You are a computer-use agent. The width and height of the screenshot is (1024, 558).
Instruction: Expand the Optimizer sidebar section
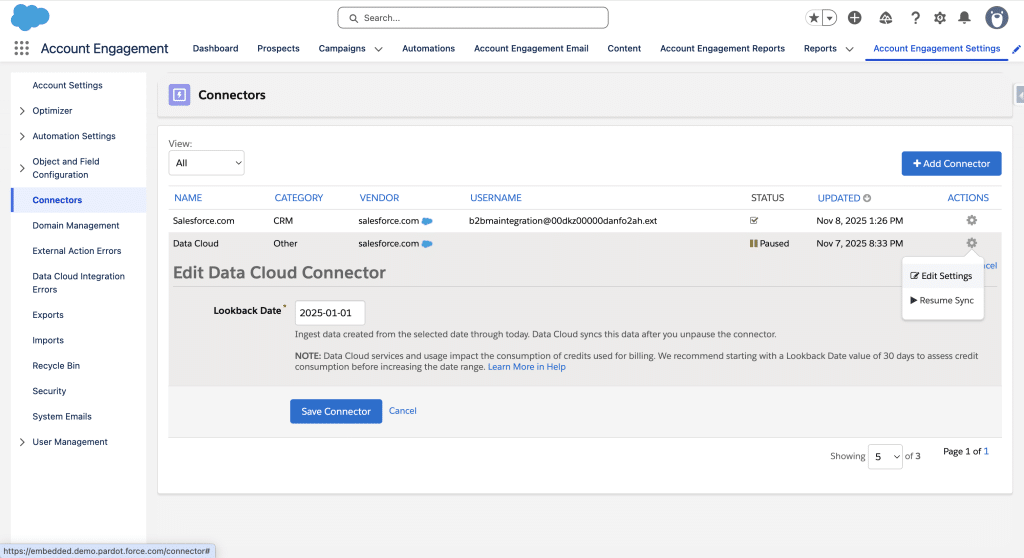[x=23, y=111]
